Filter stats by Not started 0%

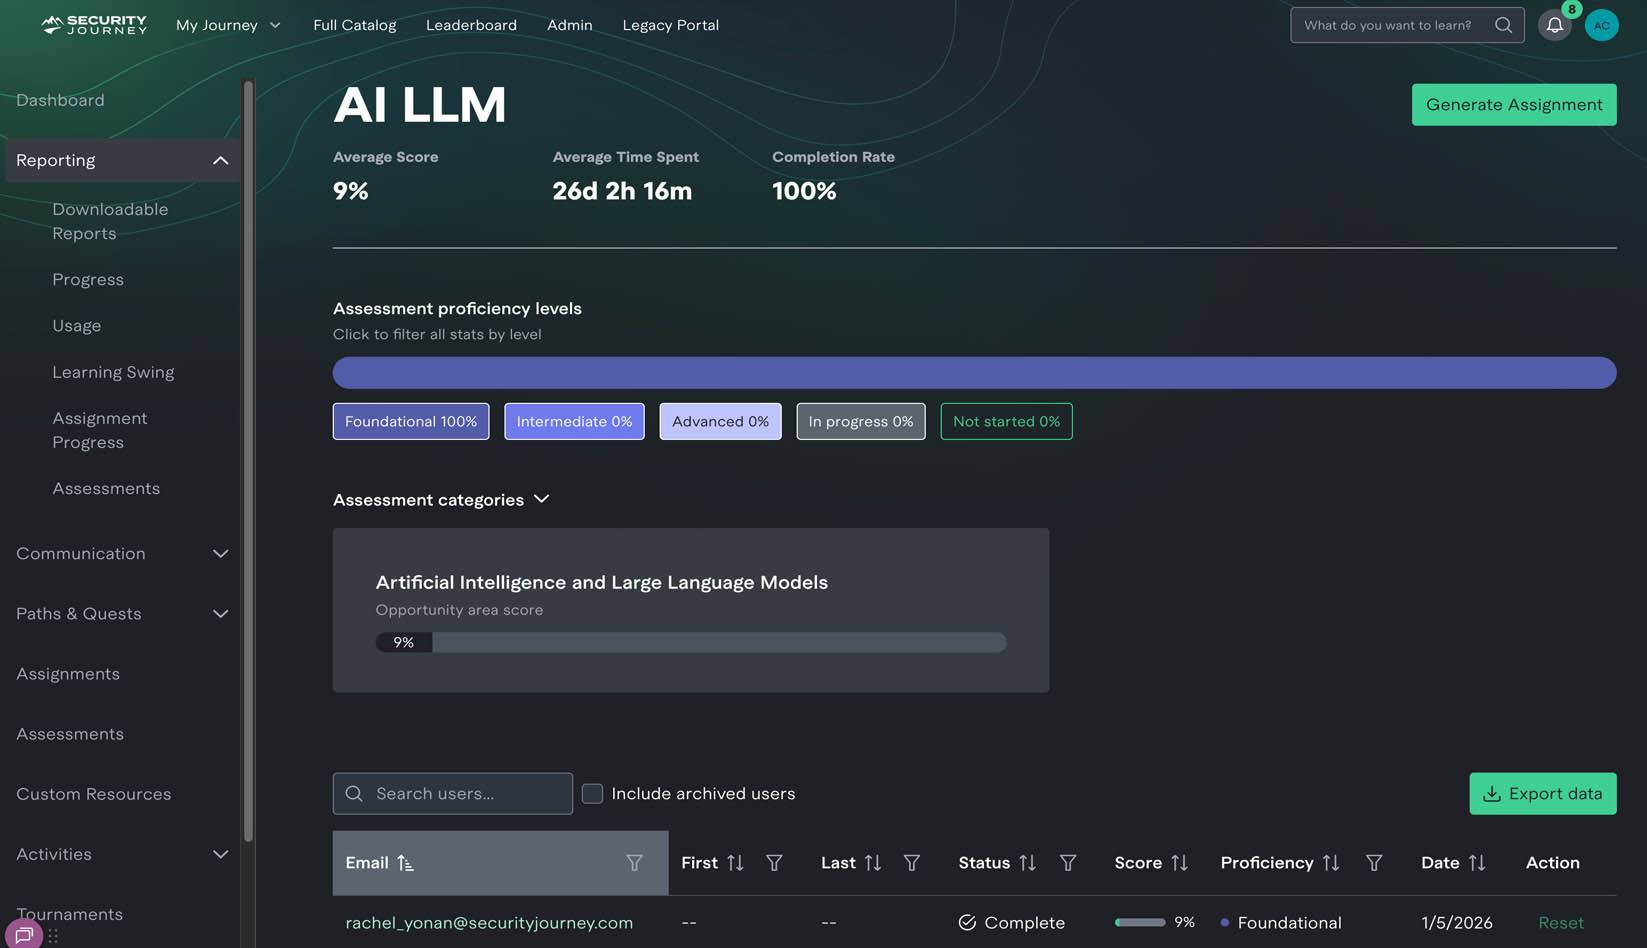[1006, 421]
